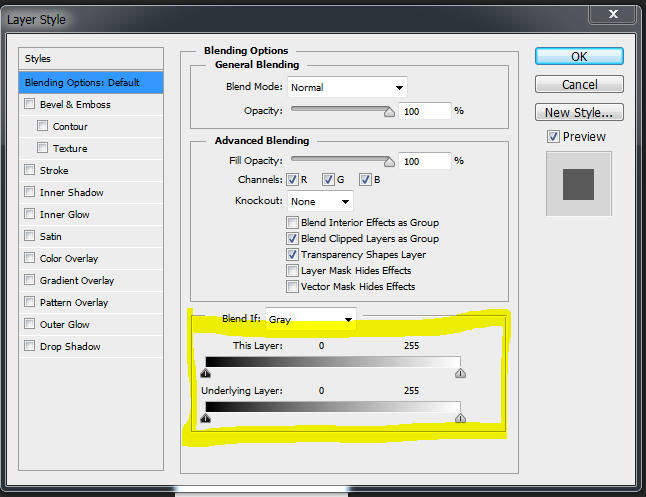Uncheck the G channel box
The width and height of the screenshot is (646, 497).
(x=328, y=180)
